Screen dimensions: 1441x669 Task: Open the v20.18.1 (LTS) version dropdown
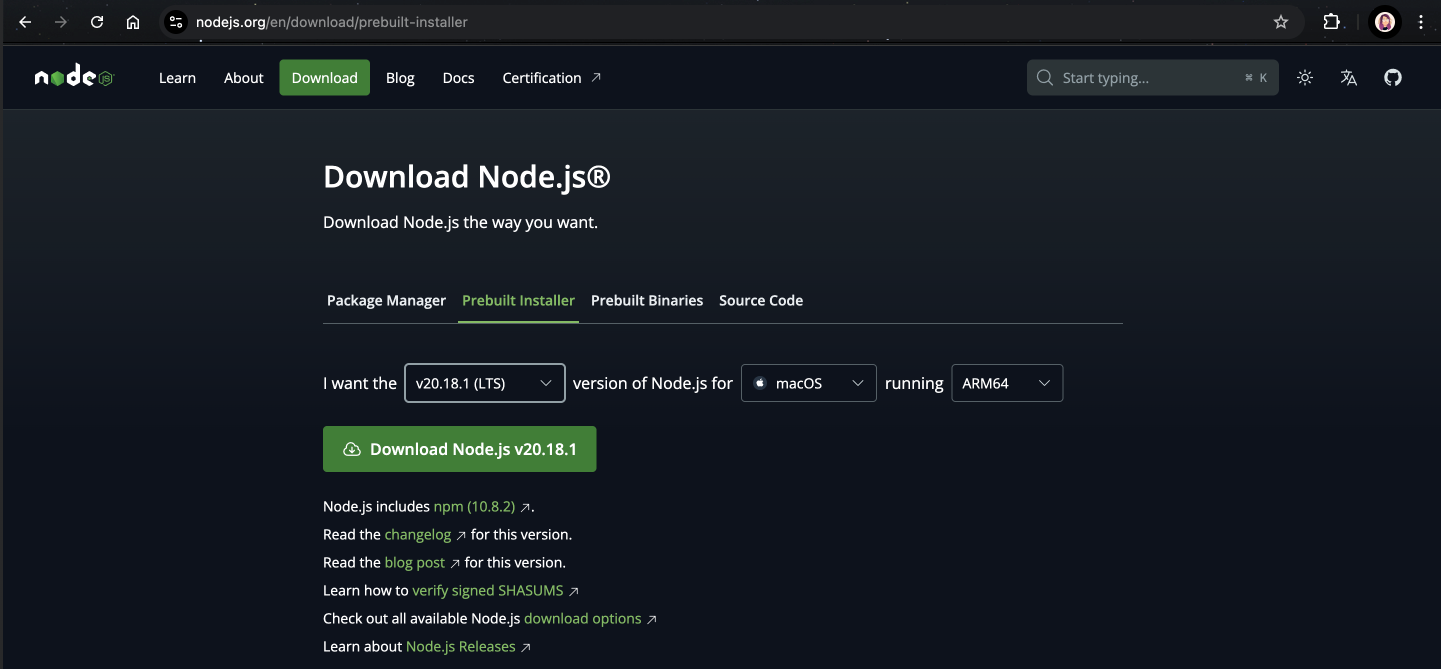(x=485, y=383)
